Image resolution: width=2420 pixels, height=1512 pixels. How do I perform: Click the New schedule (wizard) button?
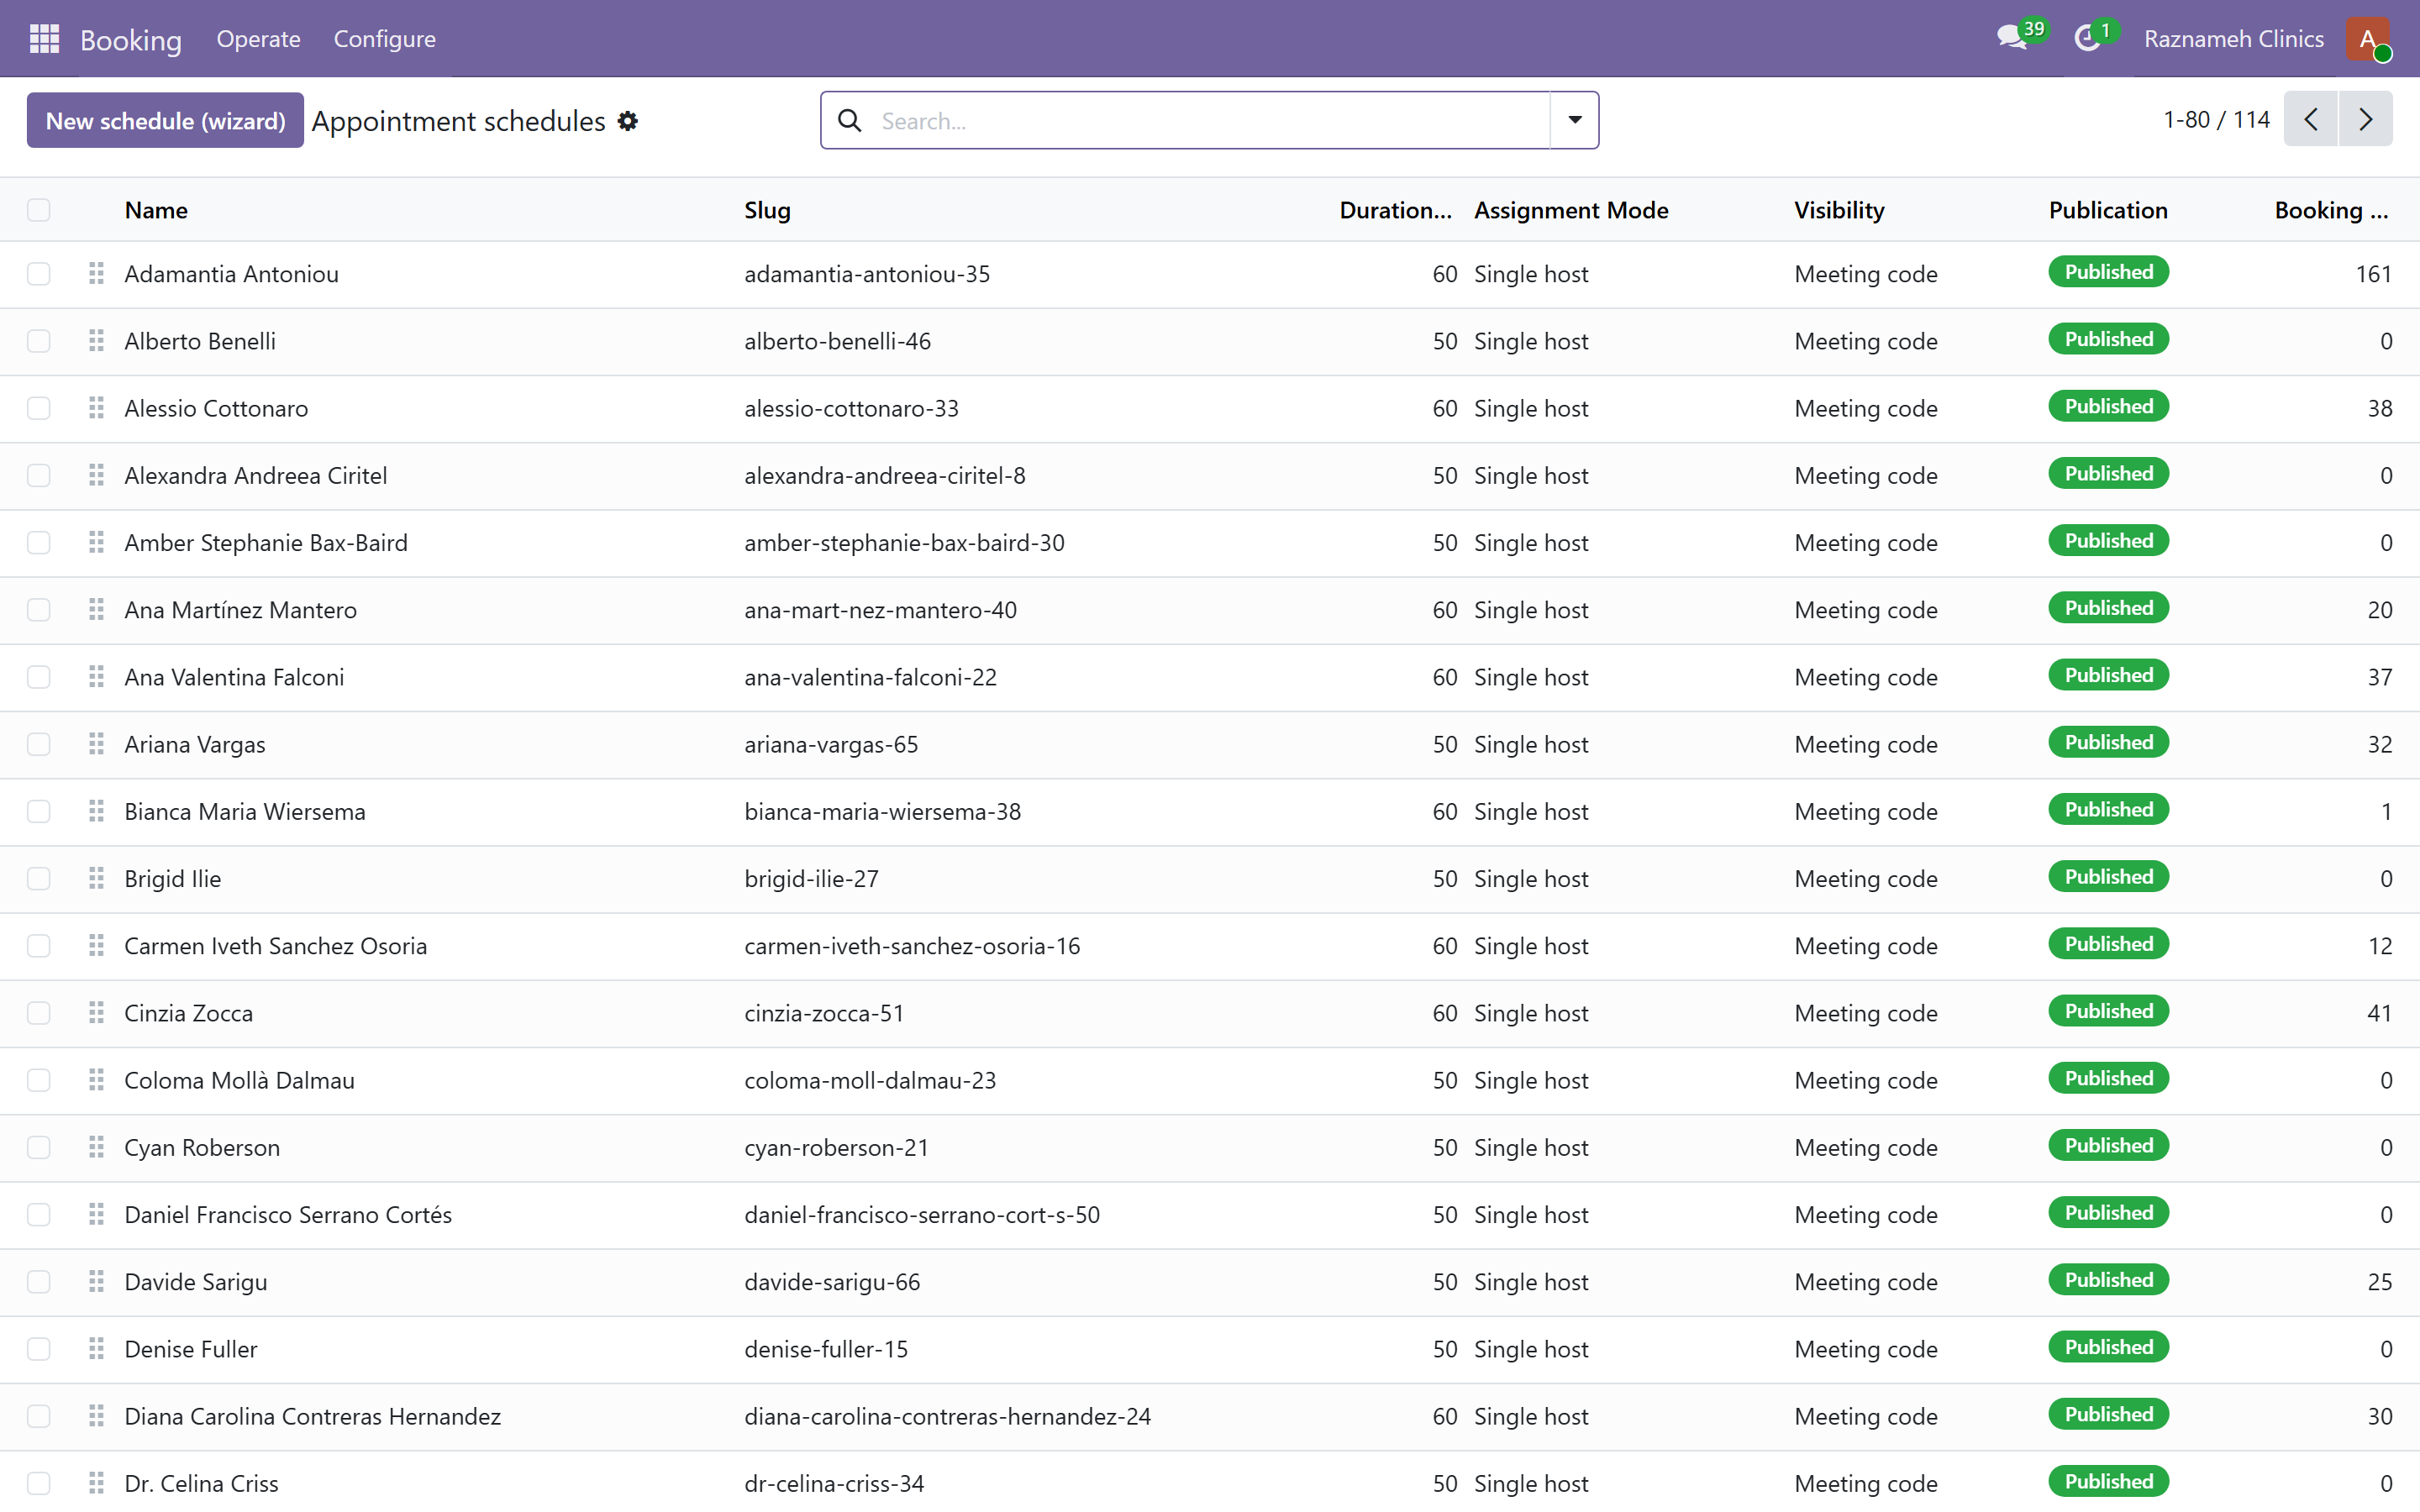pyautogui.click(x=165, y=120)
